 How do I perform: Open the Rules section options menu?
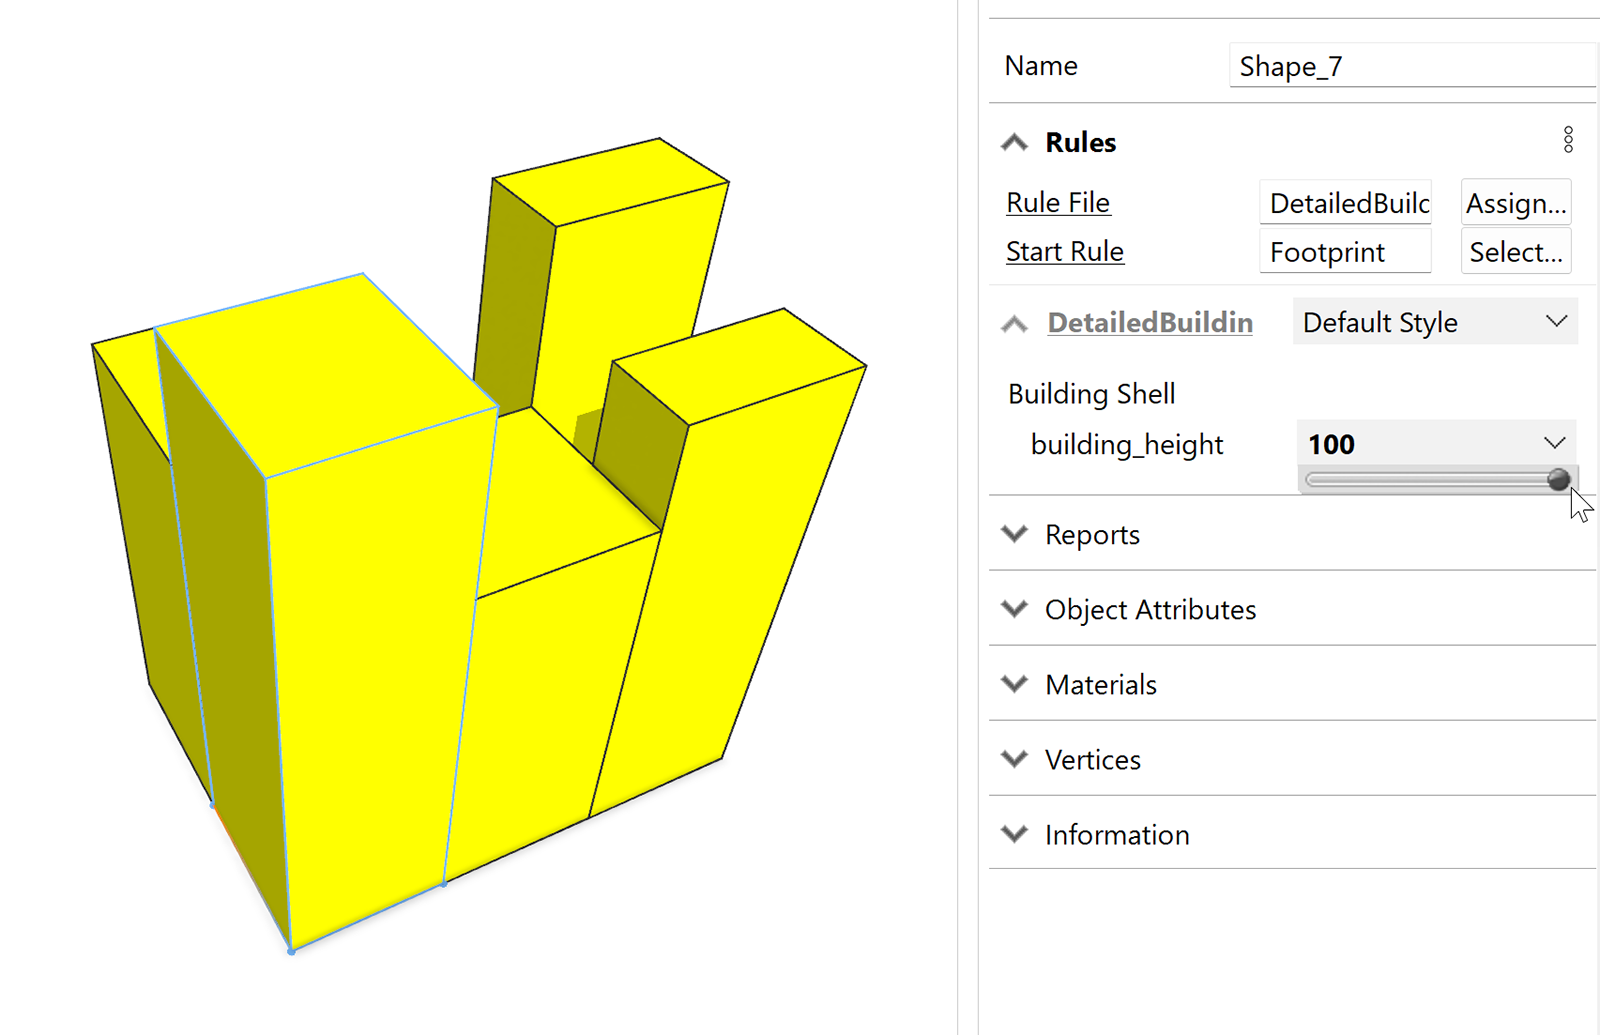click(x=1567, y=140)
